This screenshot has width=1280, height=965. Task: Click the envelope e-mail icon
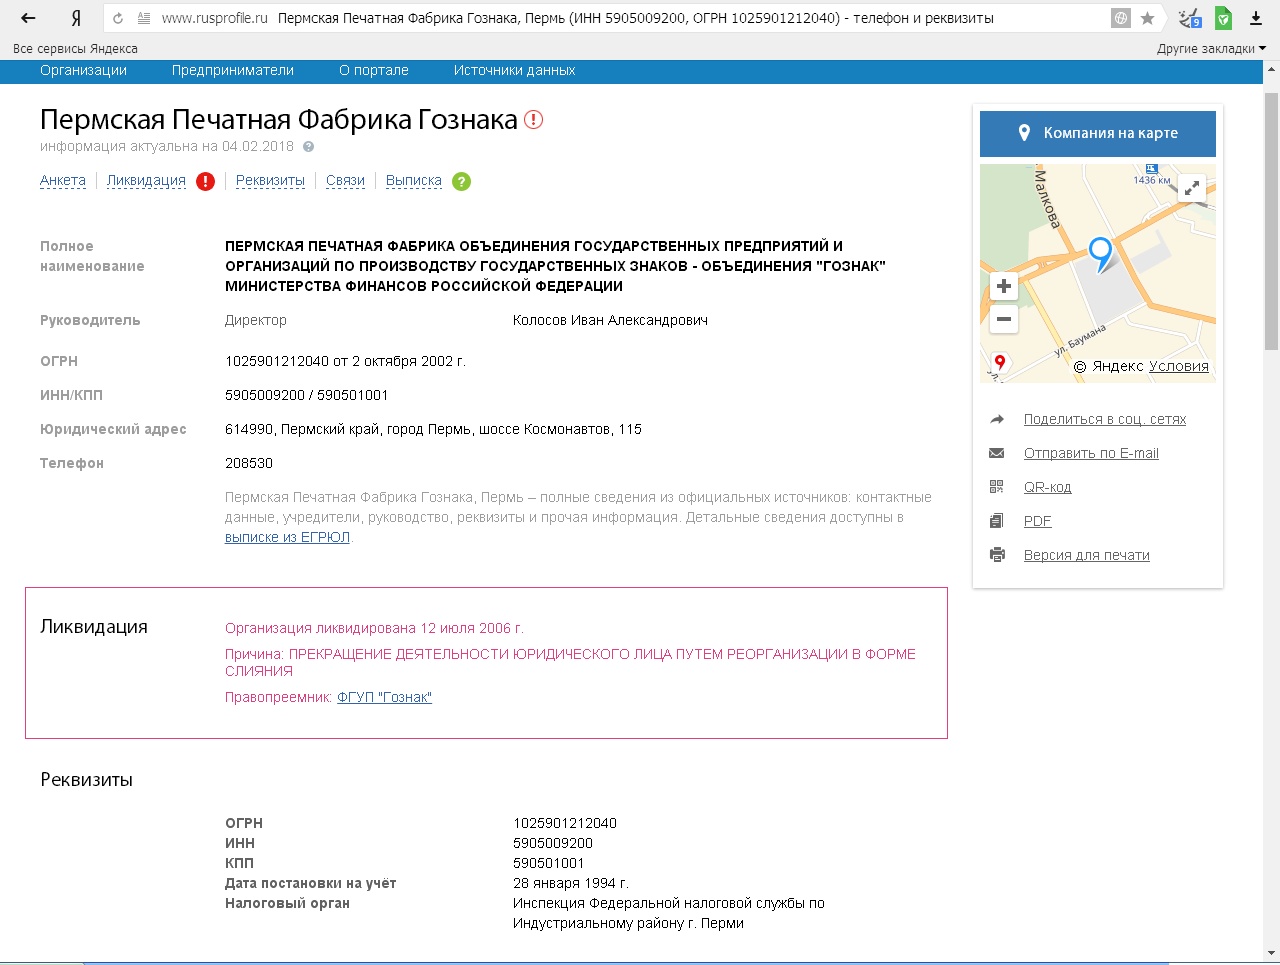[x=997, y=453]
